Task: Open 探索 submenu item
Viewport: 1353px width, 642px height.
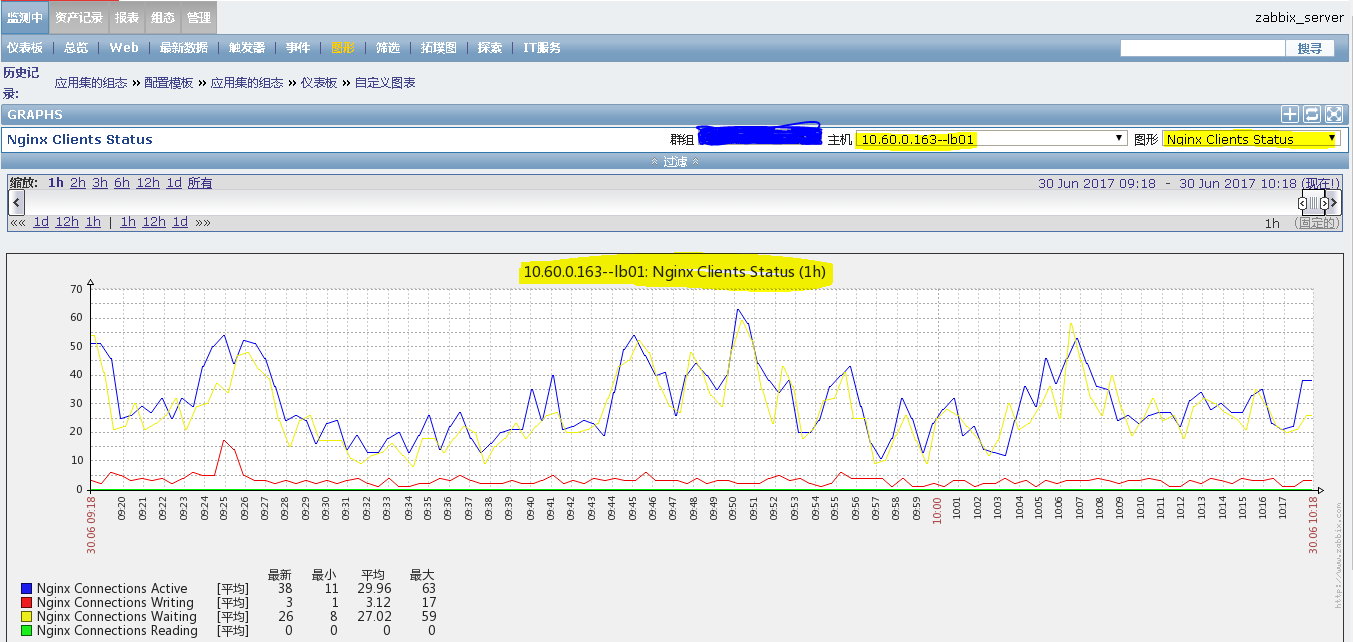Action: [490, 48]
